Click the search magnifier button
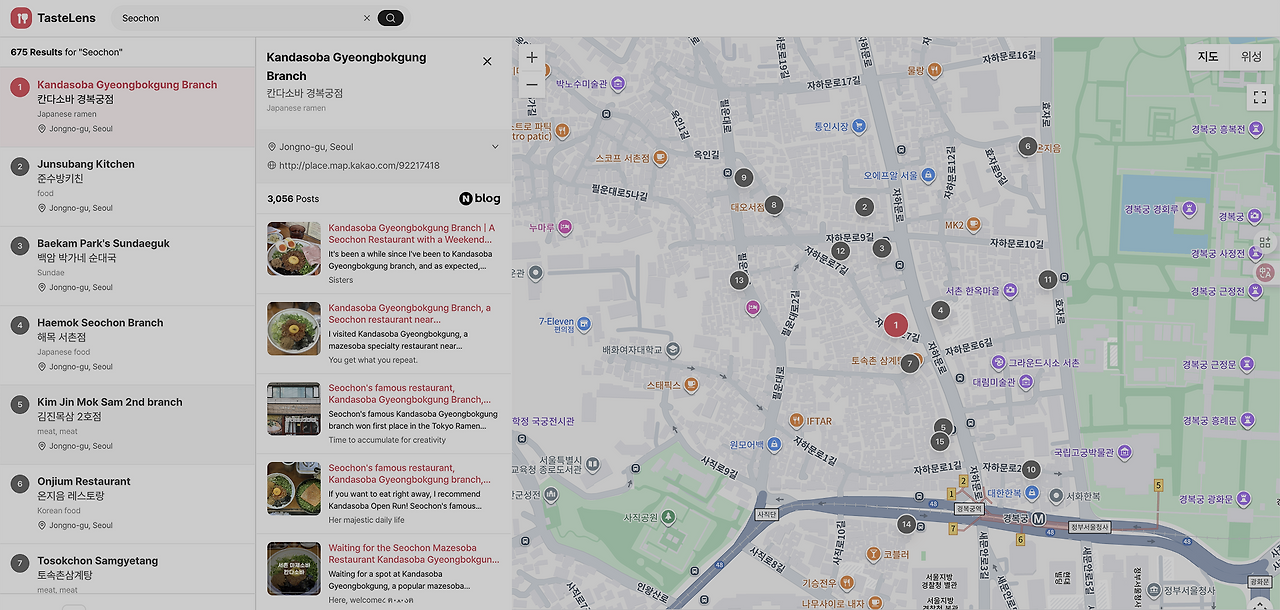Image resolution: width=1280 pixels, height=610 pixels. pyautogui.click(x=392, y=18)
